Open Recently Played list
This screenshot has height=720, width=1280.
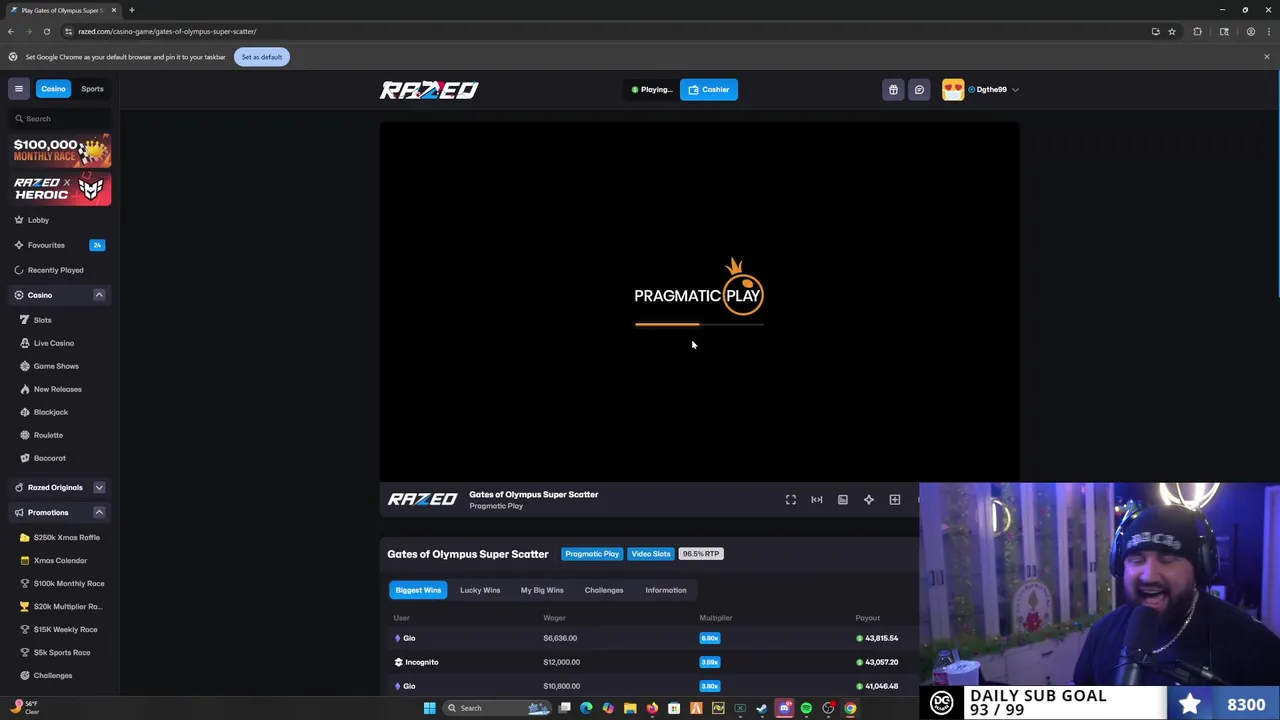(x=55, y=270)
